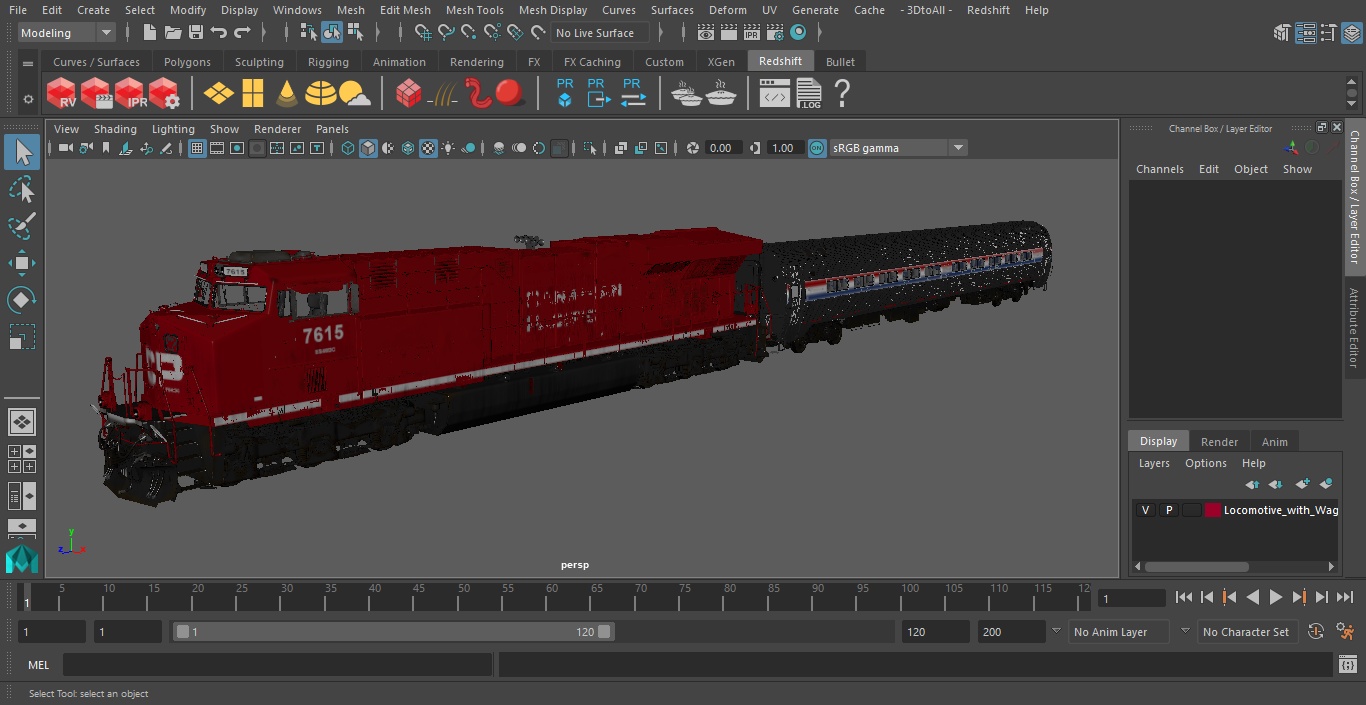The image size is (1366, 705).
Task: Click the Locomotive layer red color swatch
Action: [x=1213, y=510]
